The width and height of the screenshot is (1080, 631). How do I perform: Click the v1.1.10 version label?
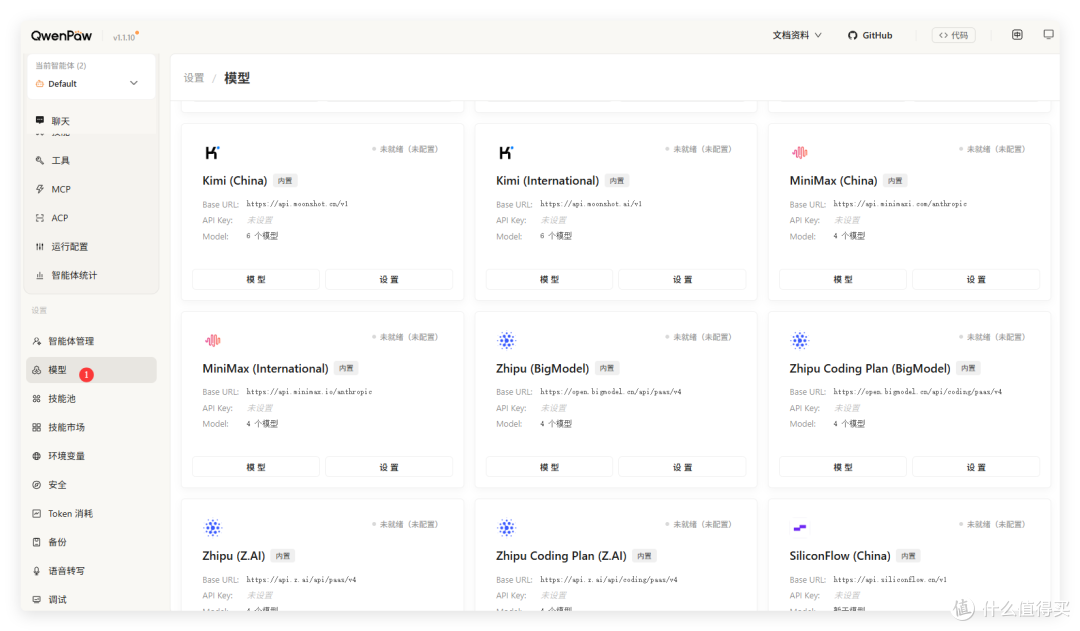pyautogui.click(x=125, y=37)
